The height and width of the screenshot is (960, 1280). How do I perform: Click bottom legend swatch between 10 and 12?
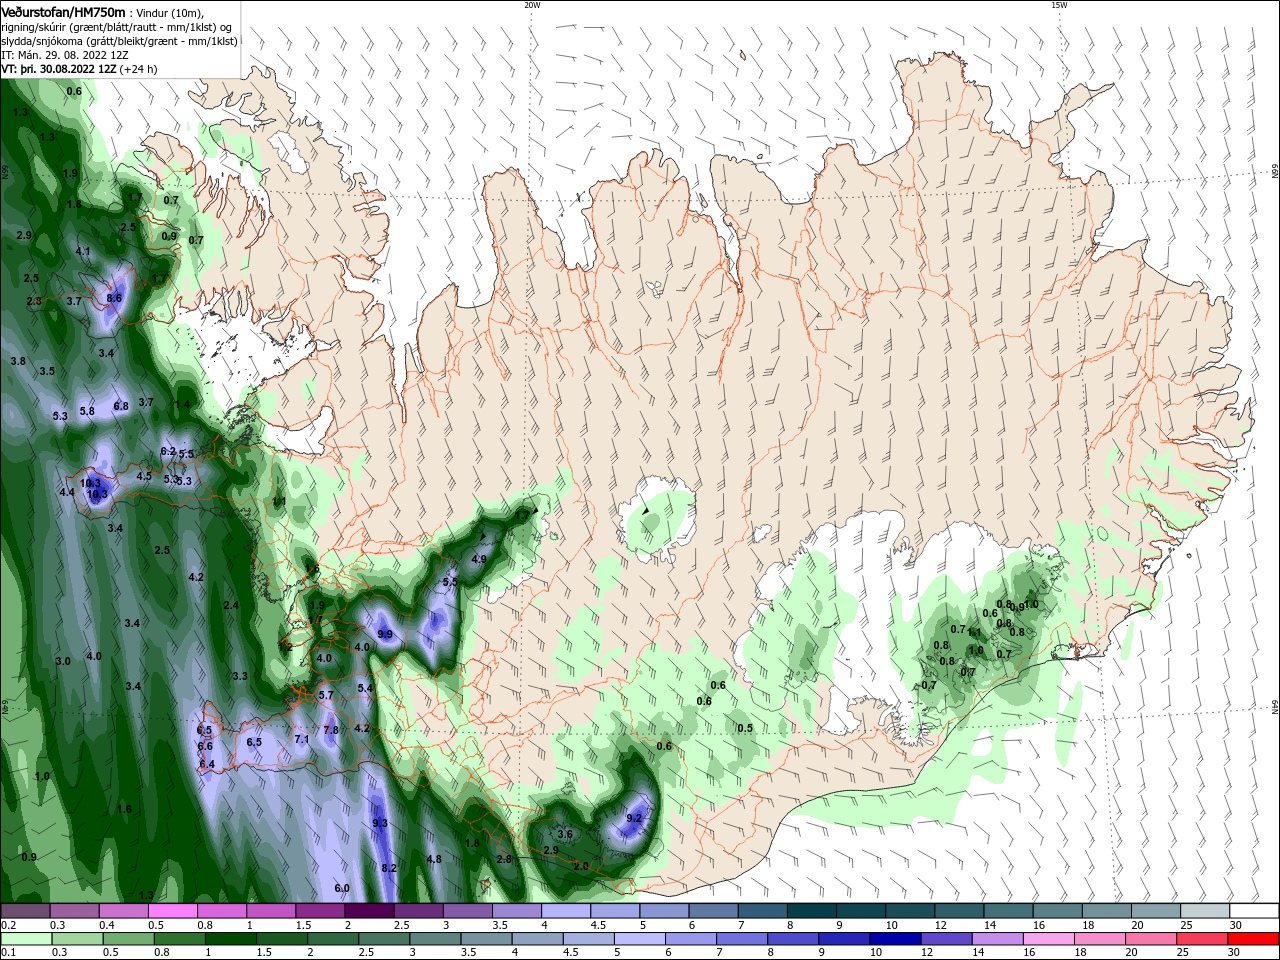click(x=895, y=939)
